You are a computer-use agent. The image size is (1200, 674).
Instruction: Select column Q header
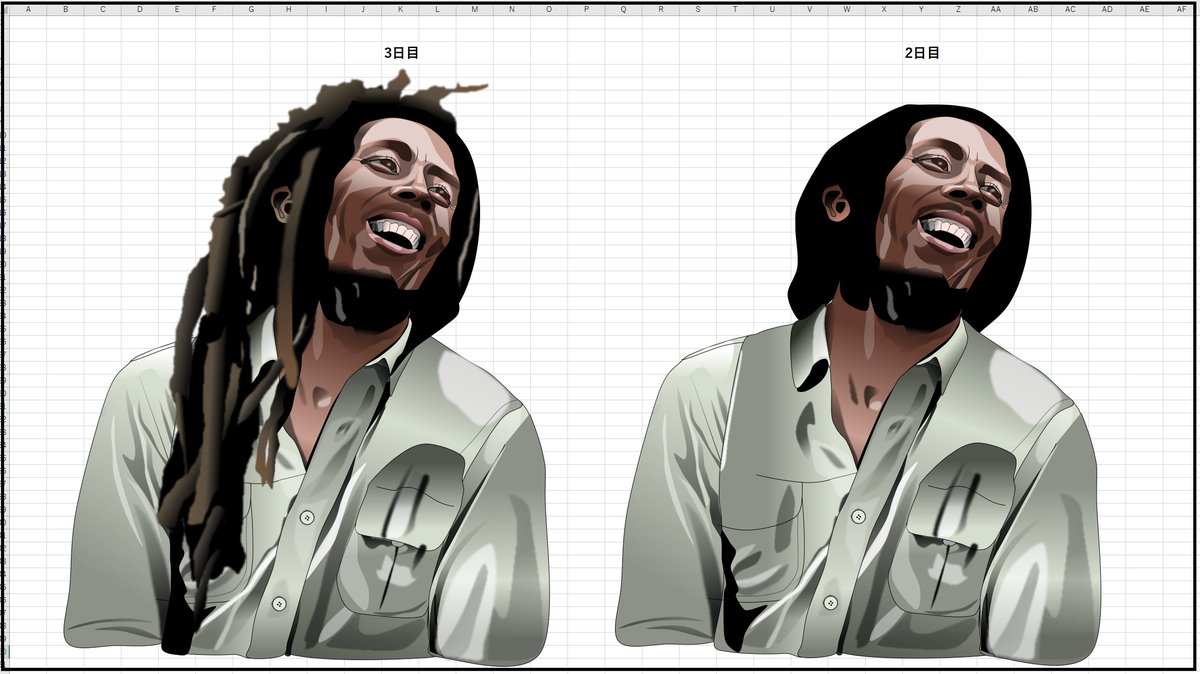[x=623, y=9]
